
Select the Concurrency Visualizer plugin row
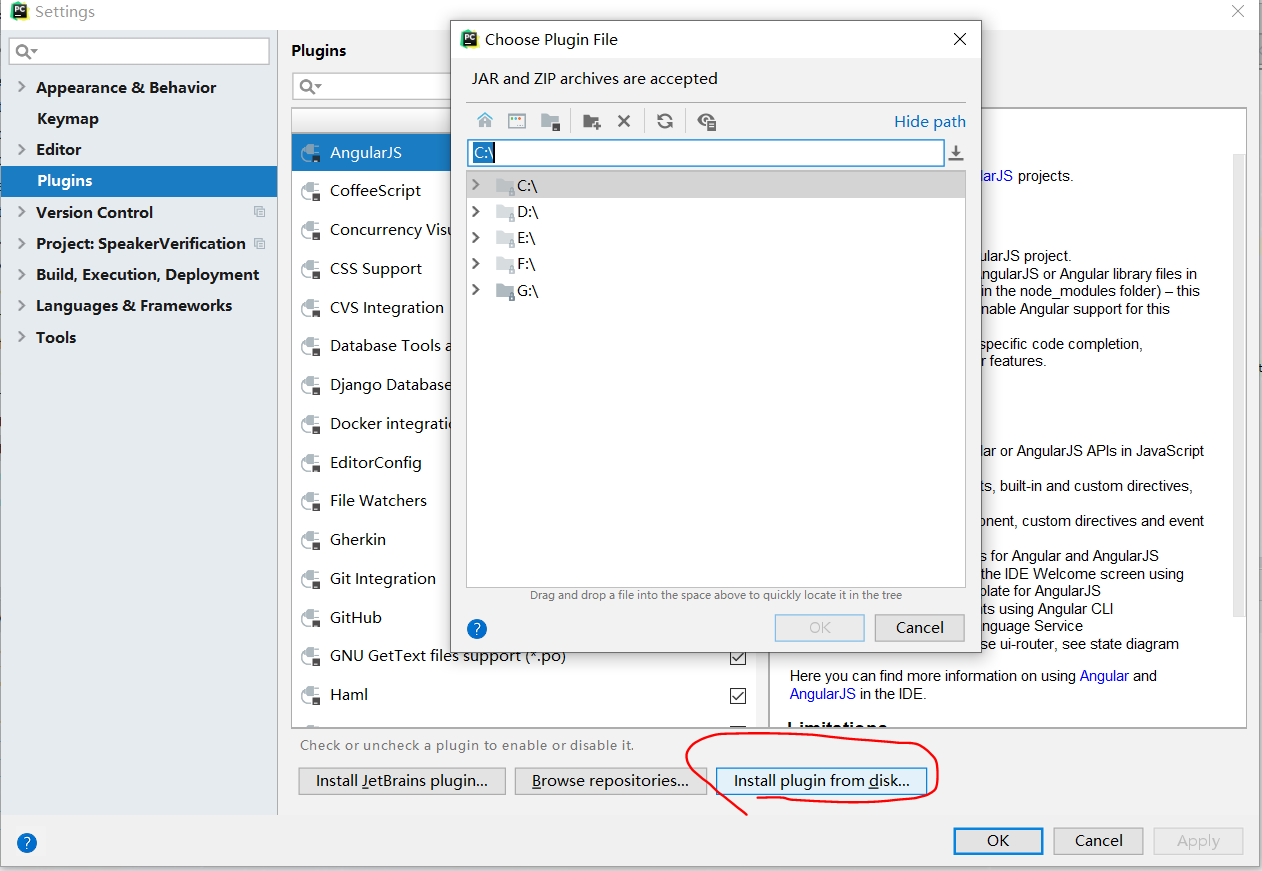click(372, 230)
